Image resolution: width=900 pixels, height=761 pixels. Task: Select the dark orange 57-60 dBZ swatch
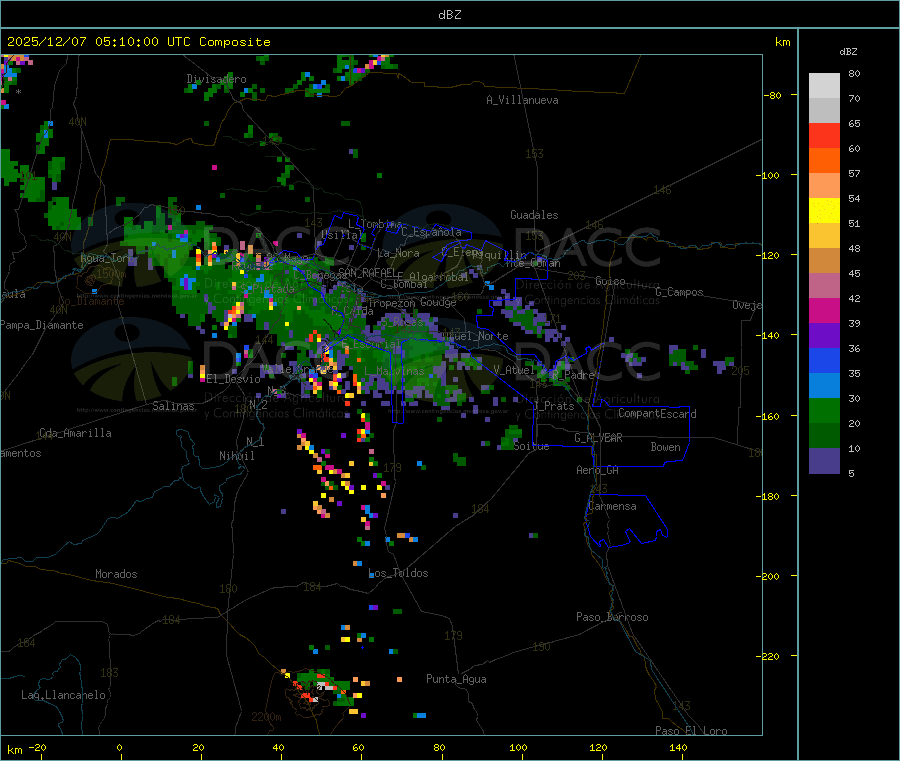tap(824, 161)
